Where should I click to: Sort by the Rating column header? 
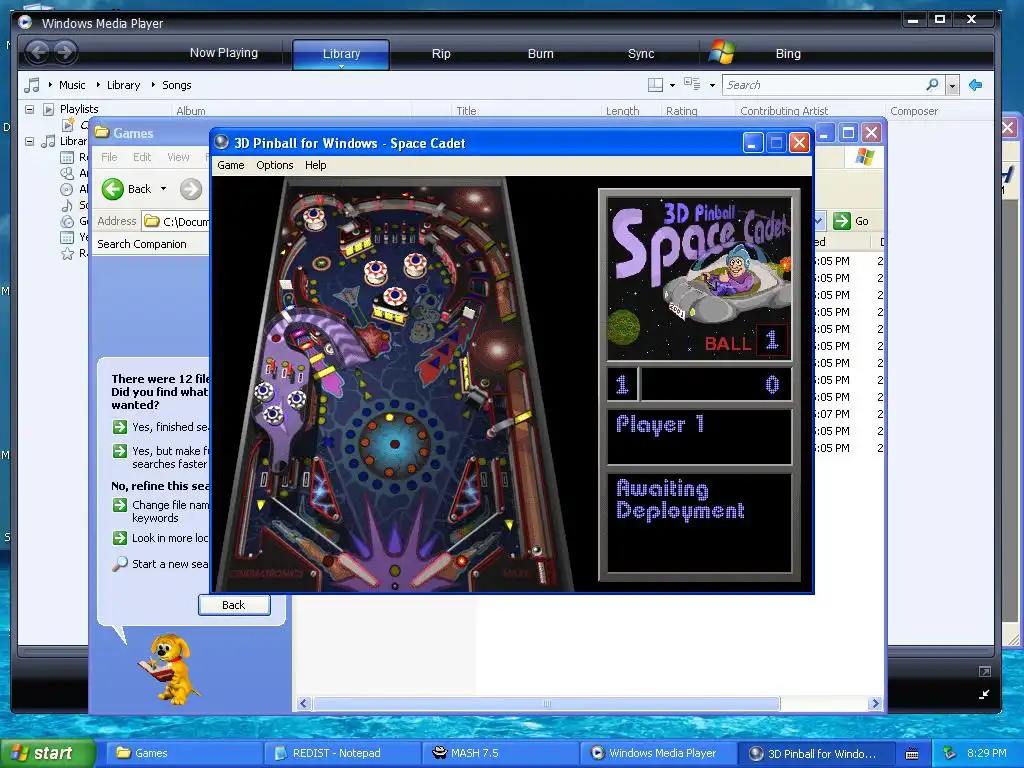click(682, 111)
